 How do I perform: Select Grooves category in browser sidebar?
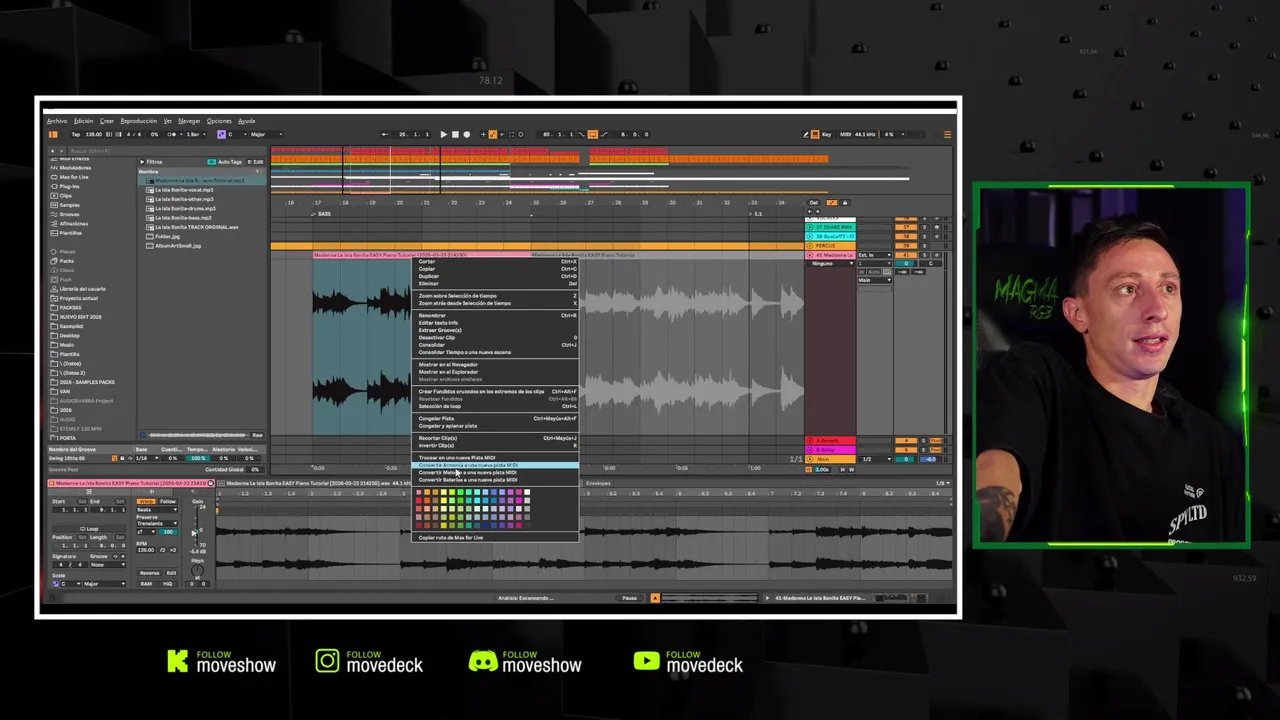point(70,214)
